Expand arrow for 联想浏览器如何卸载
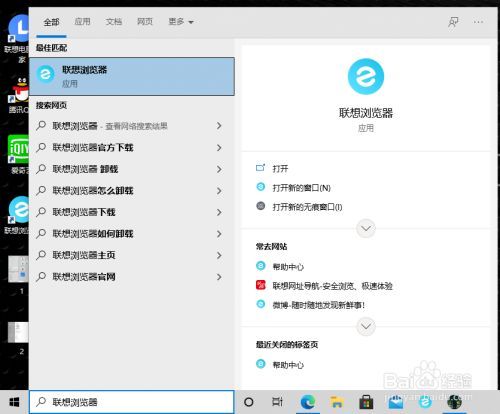Viewport: 500px width, 414px height. pyautogui.click(x=219, y=234)
